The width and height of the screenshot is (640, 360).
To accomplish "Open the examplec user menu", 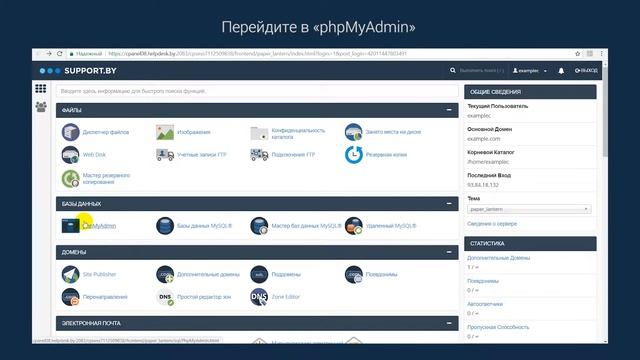I will coord(530,71).
